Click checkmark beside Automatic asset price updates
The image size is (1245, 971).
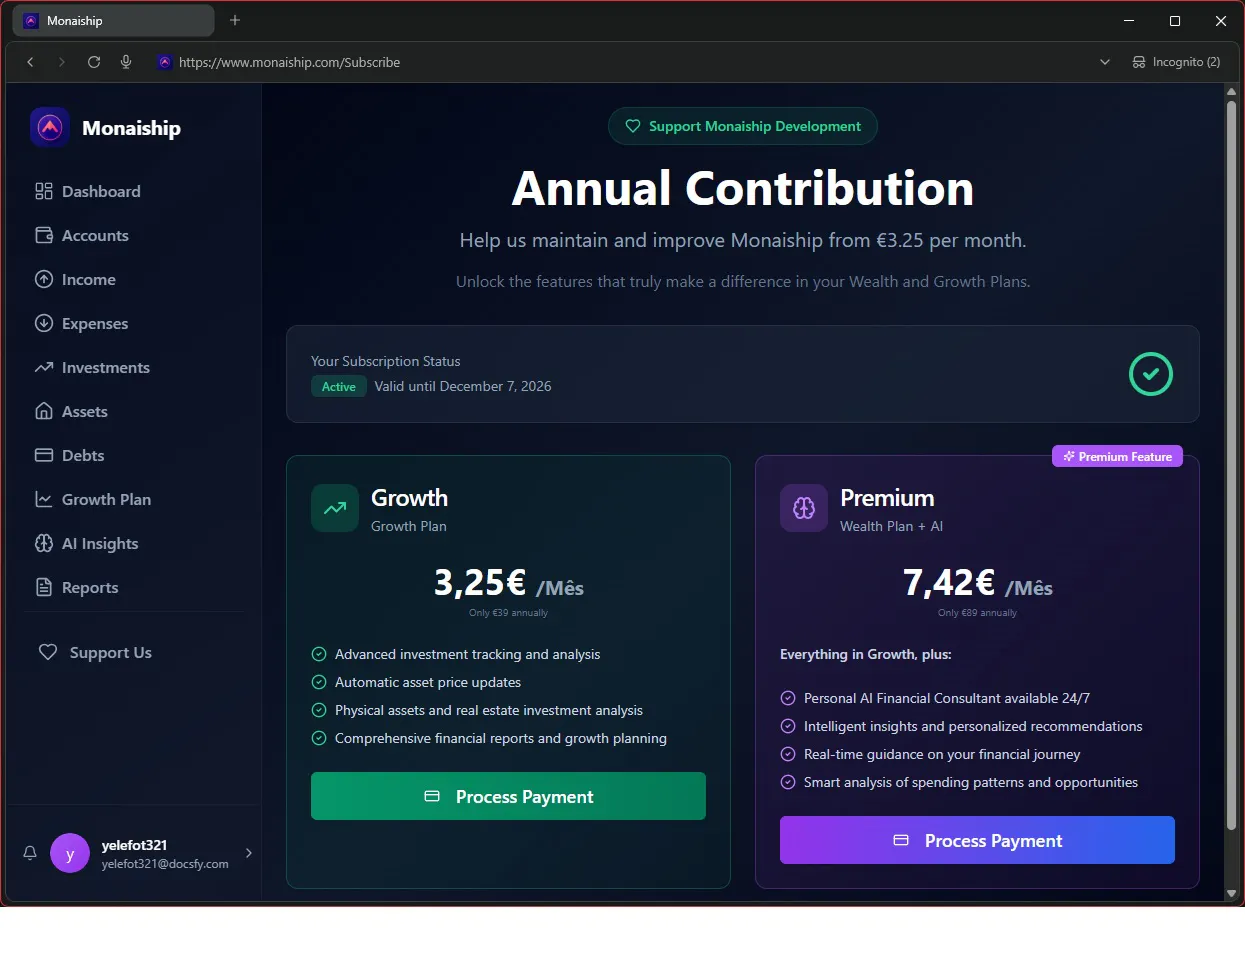coord(319,682)
